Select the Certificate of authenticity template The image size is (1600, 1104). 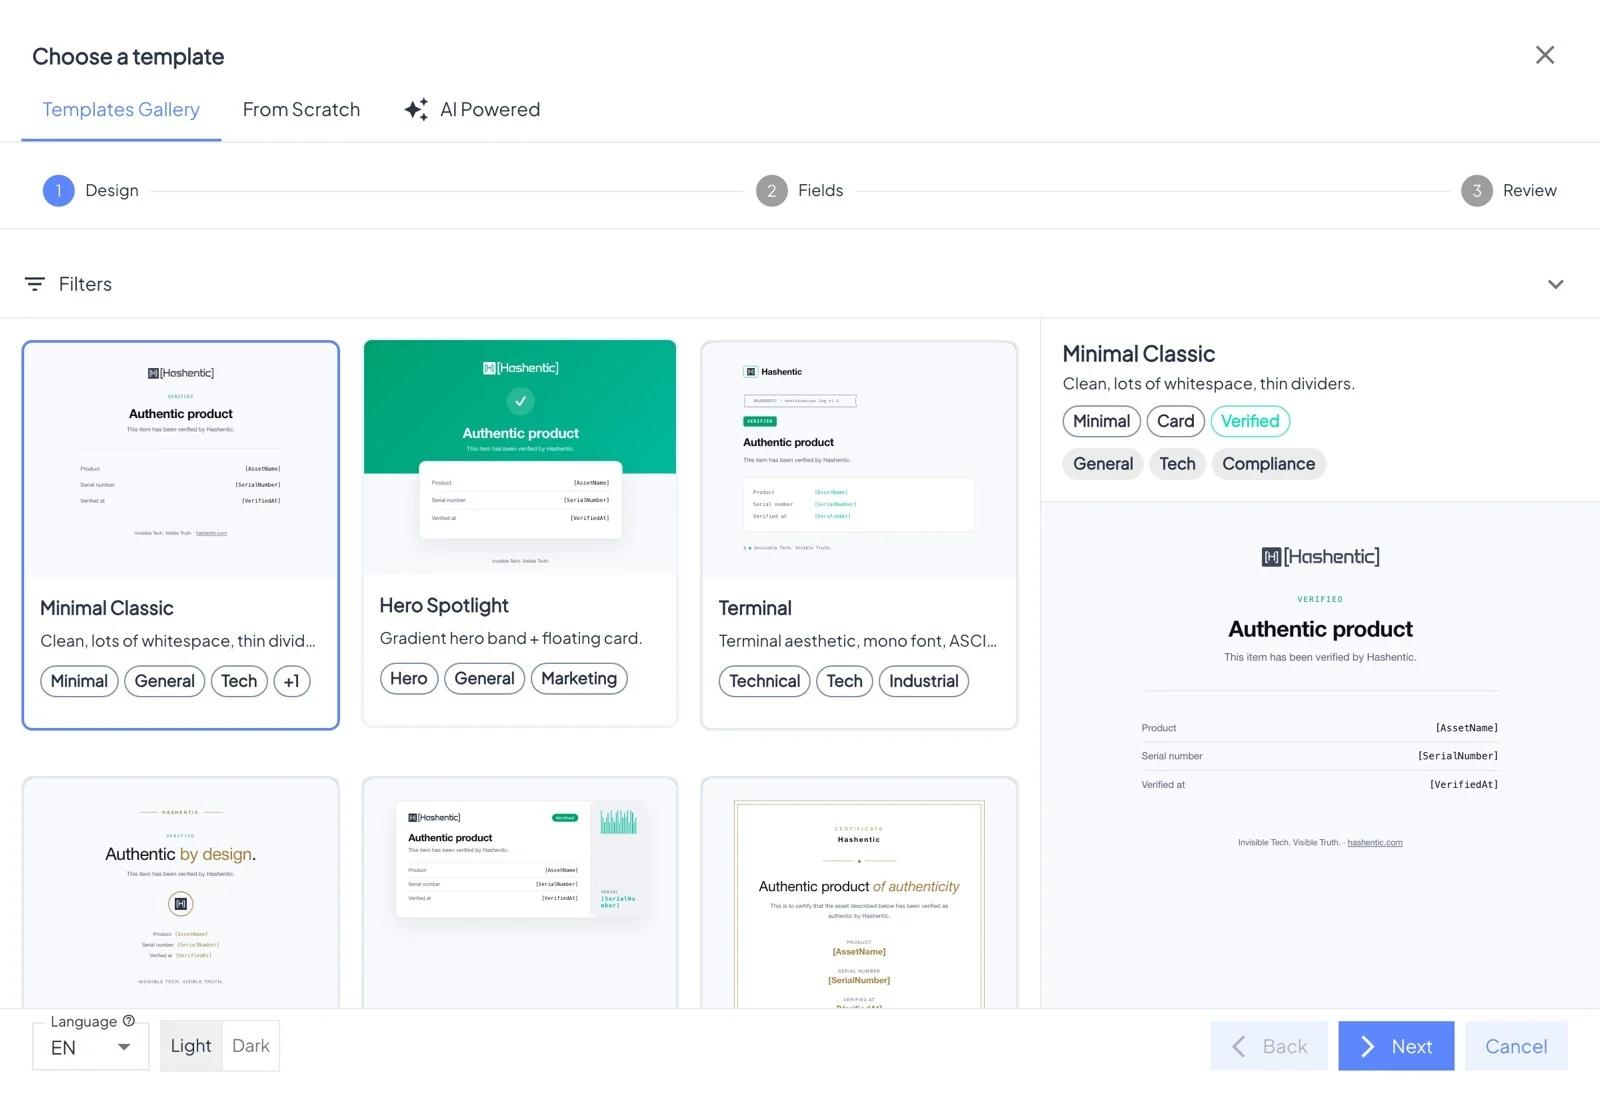(859, 893)
